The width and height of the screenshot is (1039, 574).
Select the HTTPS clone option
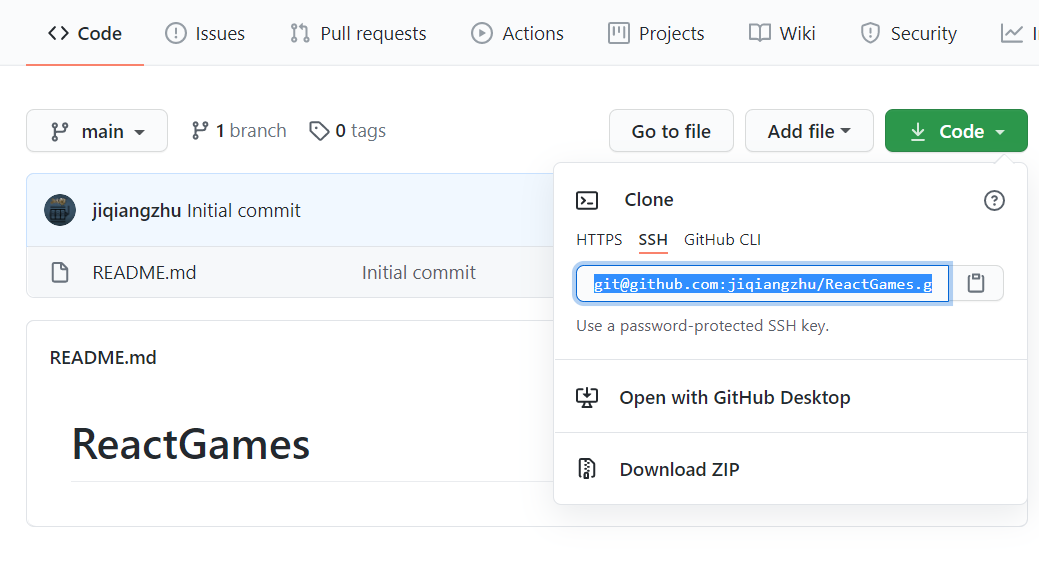point(599,239)
